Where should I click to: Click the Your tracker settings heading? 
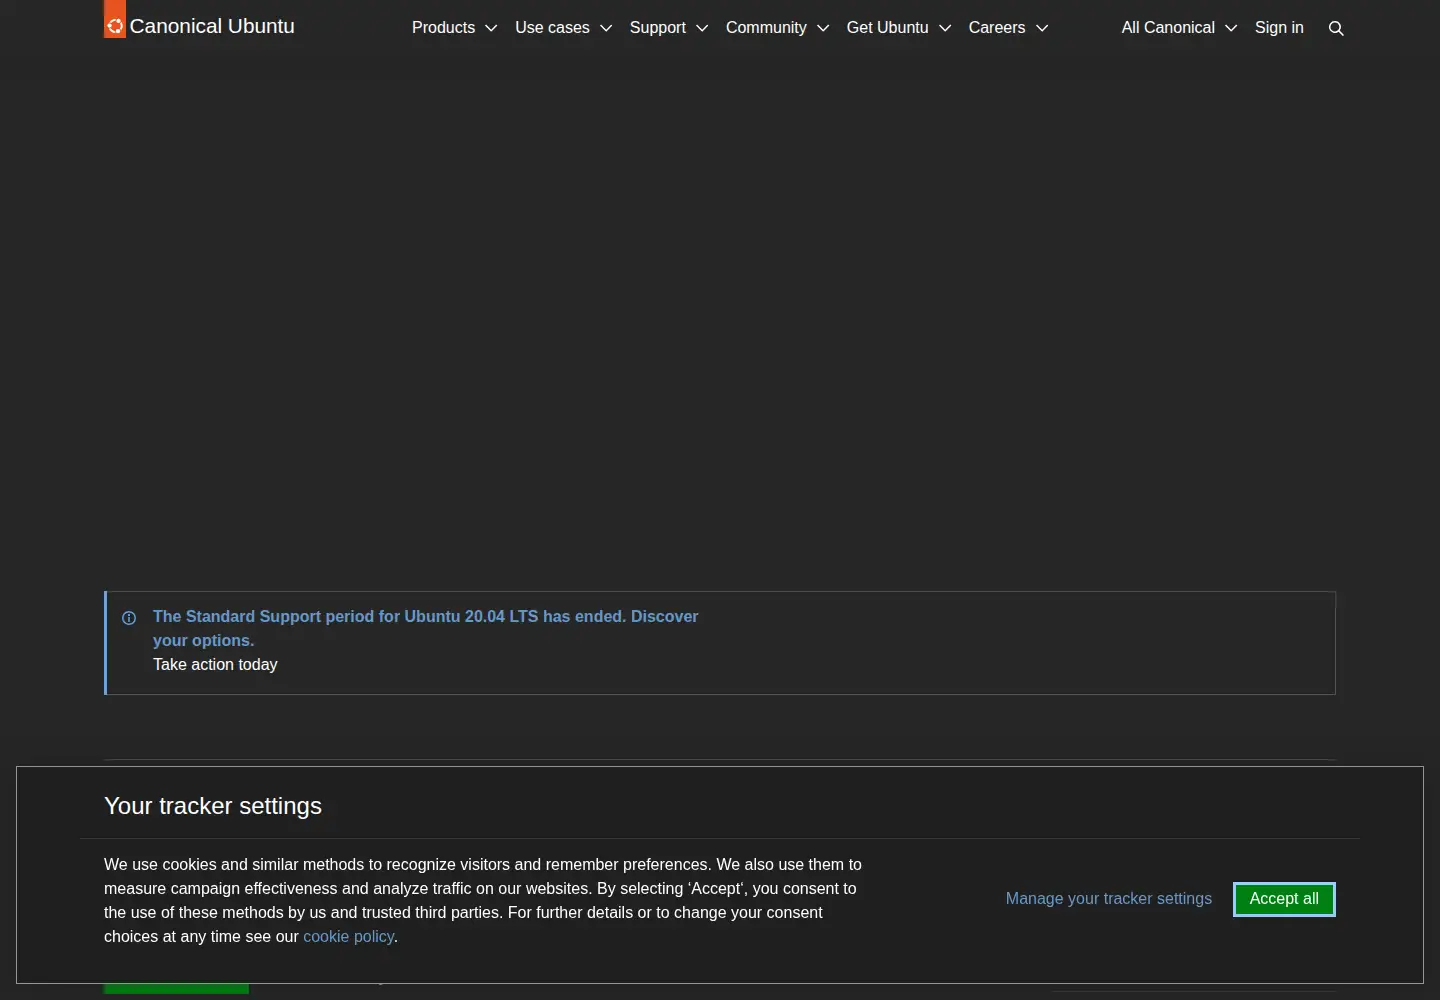pos(213,806)
